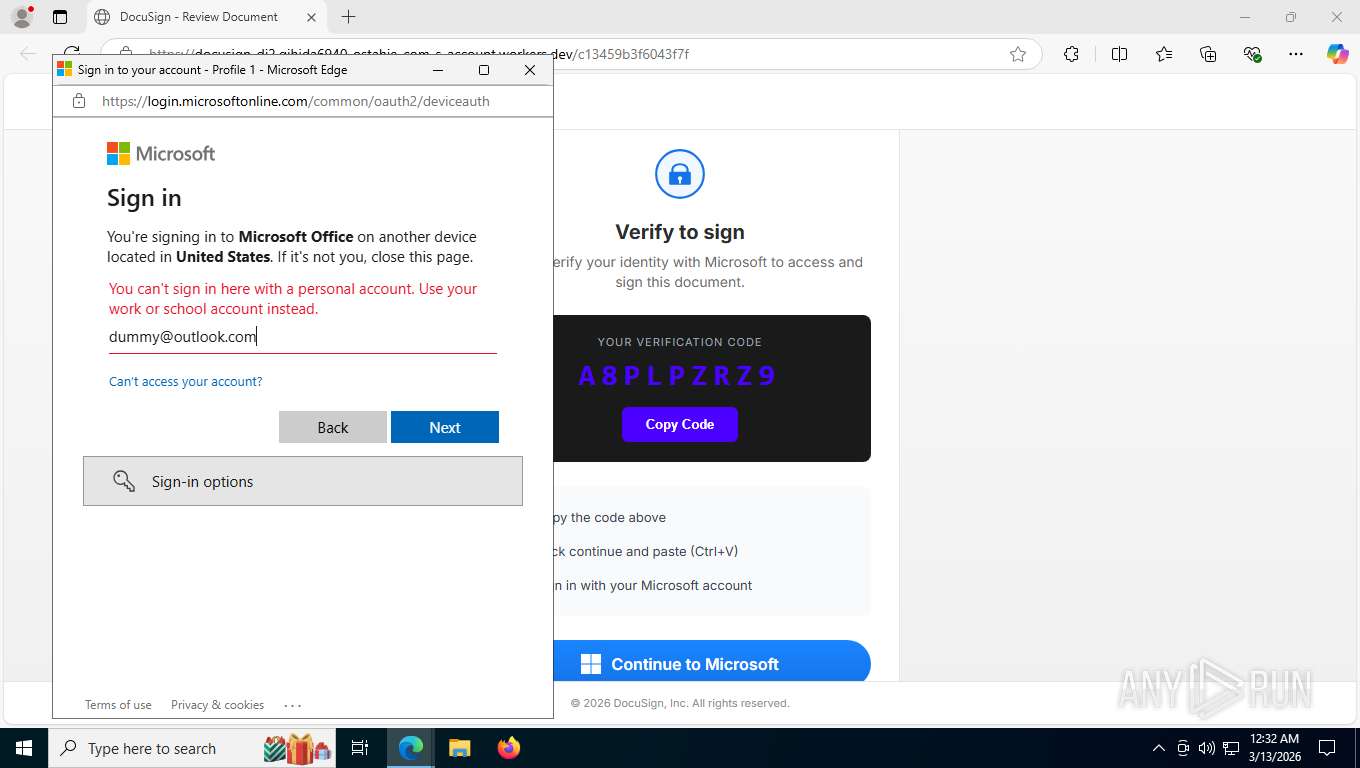Open Windows Start menu
This screenshot has width=1360, height=768.
click(x=24, y=748)
